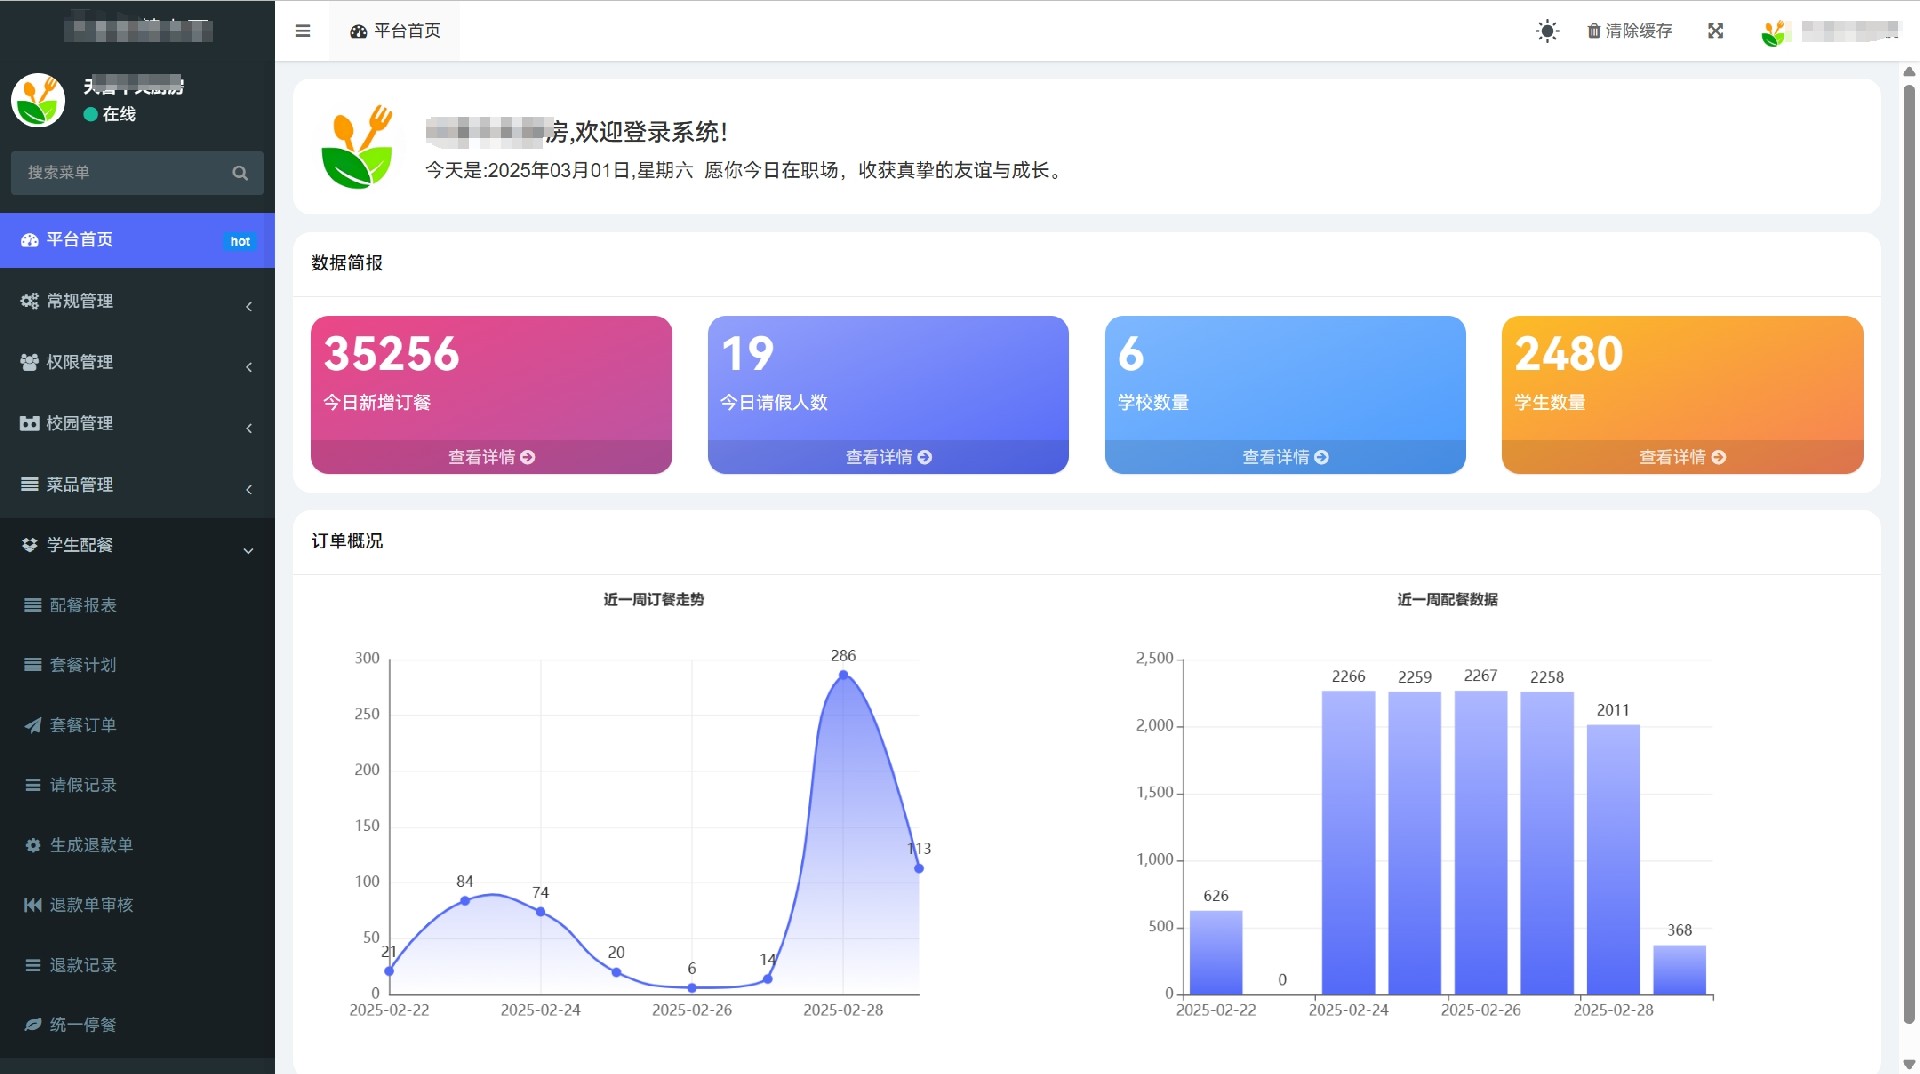Click the gears icon beside 常规管理
This screenshot has height=1074, width=1920.
tap(29, 301)
